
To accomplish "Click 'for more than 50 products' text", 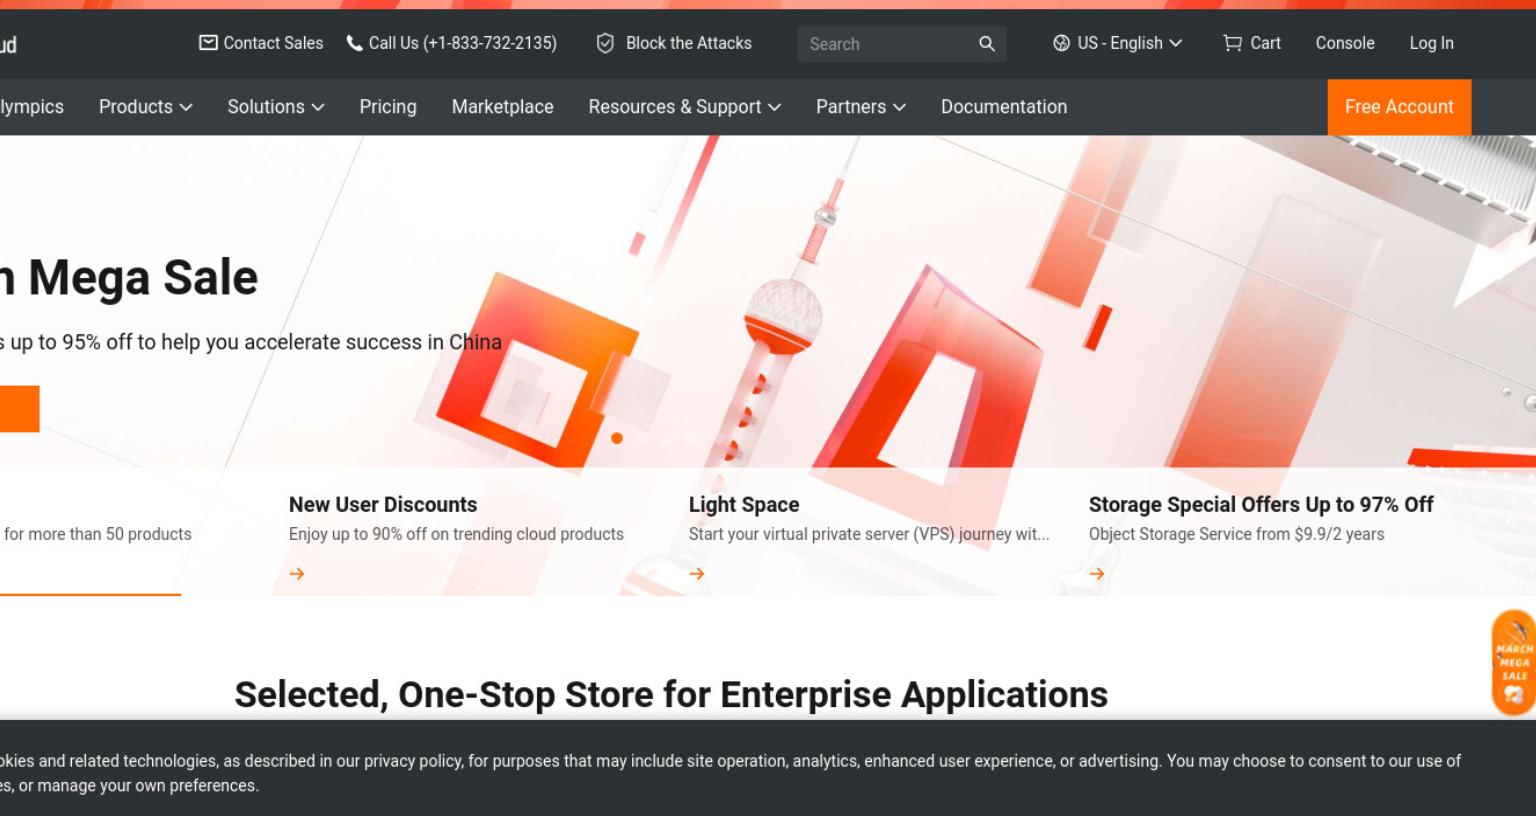I will click(98, 534).
